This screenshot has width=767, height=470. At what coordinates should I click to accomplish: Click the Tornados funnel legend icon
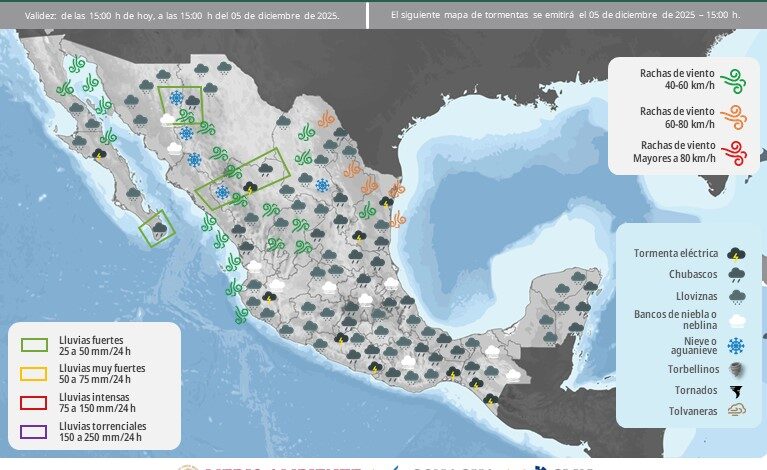736,389
